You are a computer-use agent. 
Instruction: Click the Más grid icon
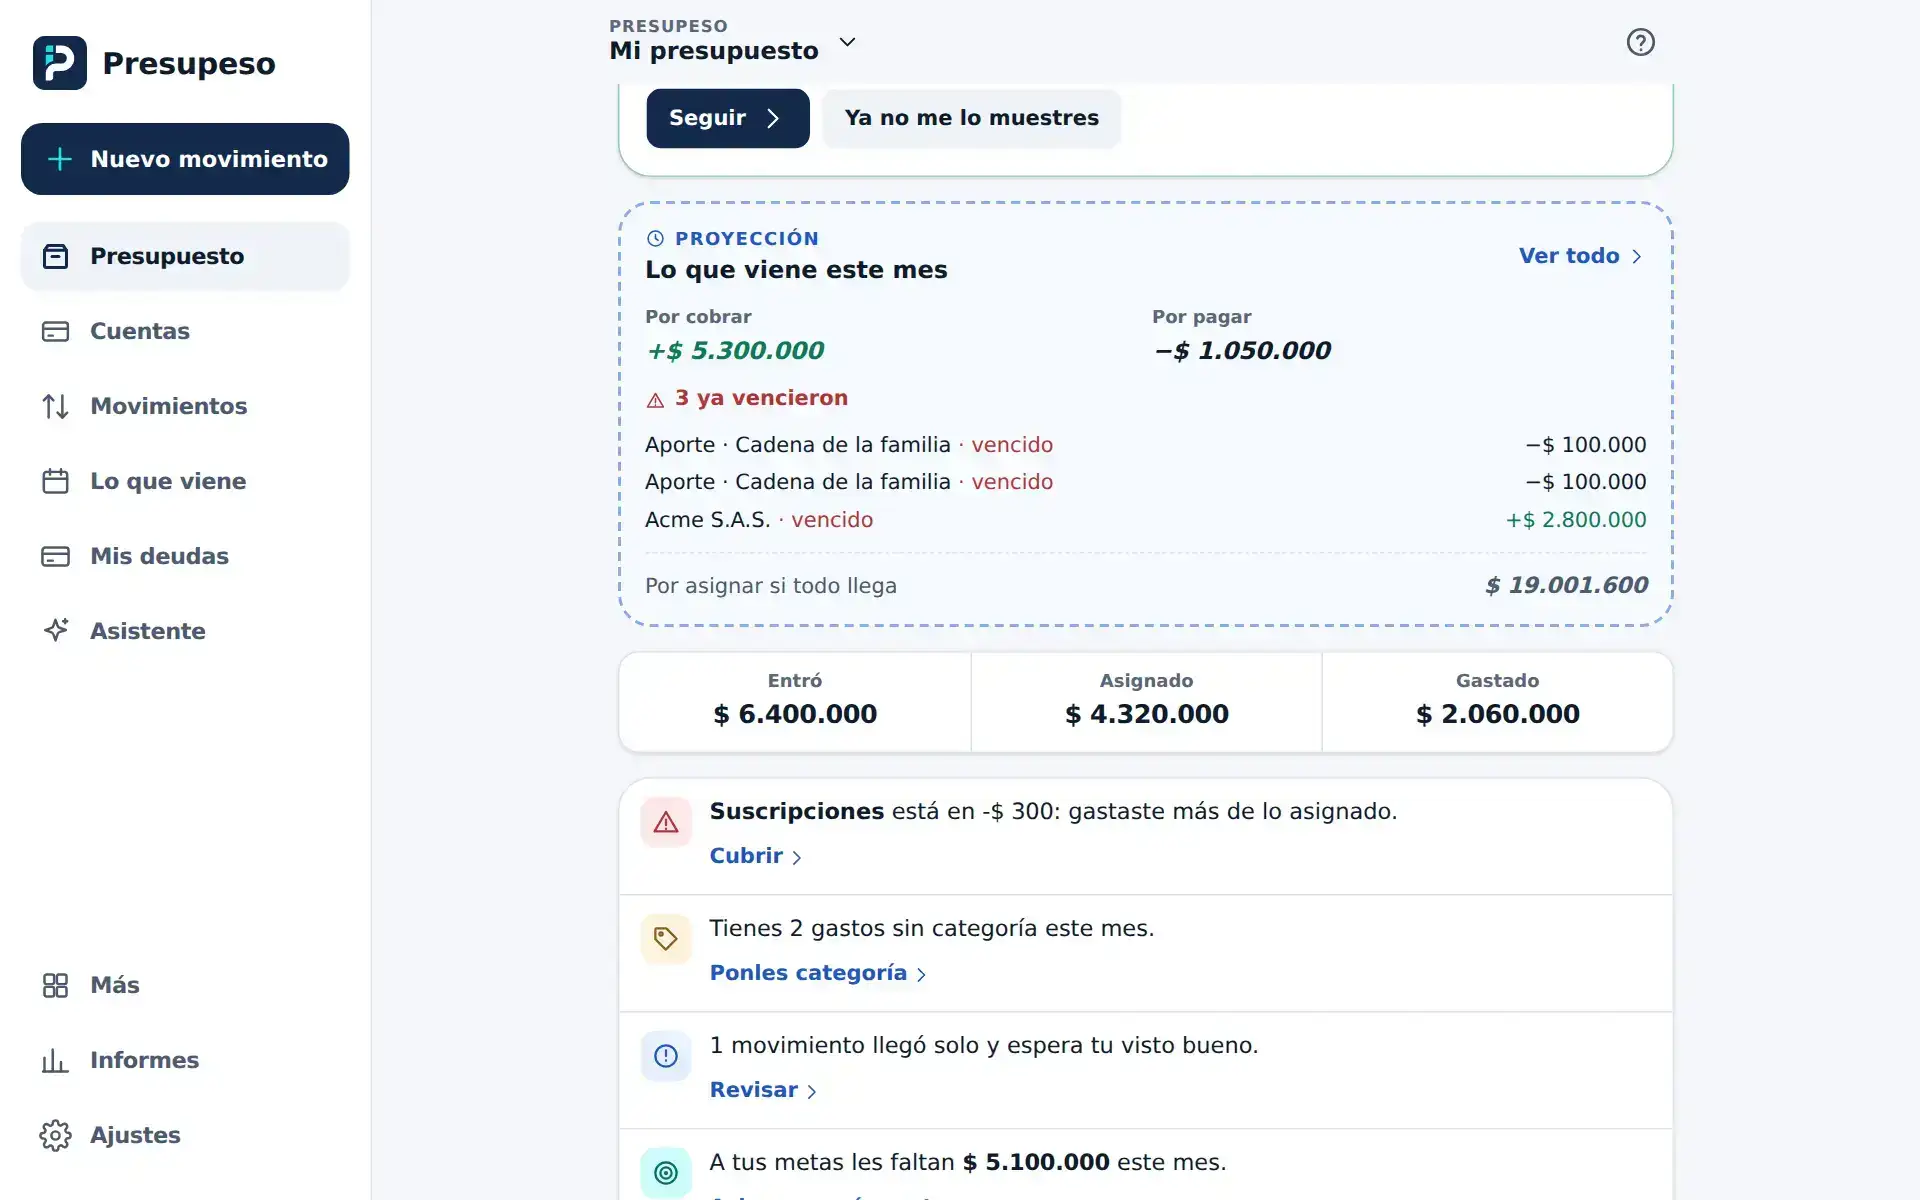coord(55,985)
